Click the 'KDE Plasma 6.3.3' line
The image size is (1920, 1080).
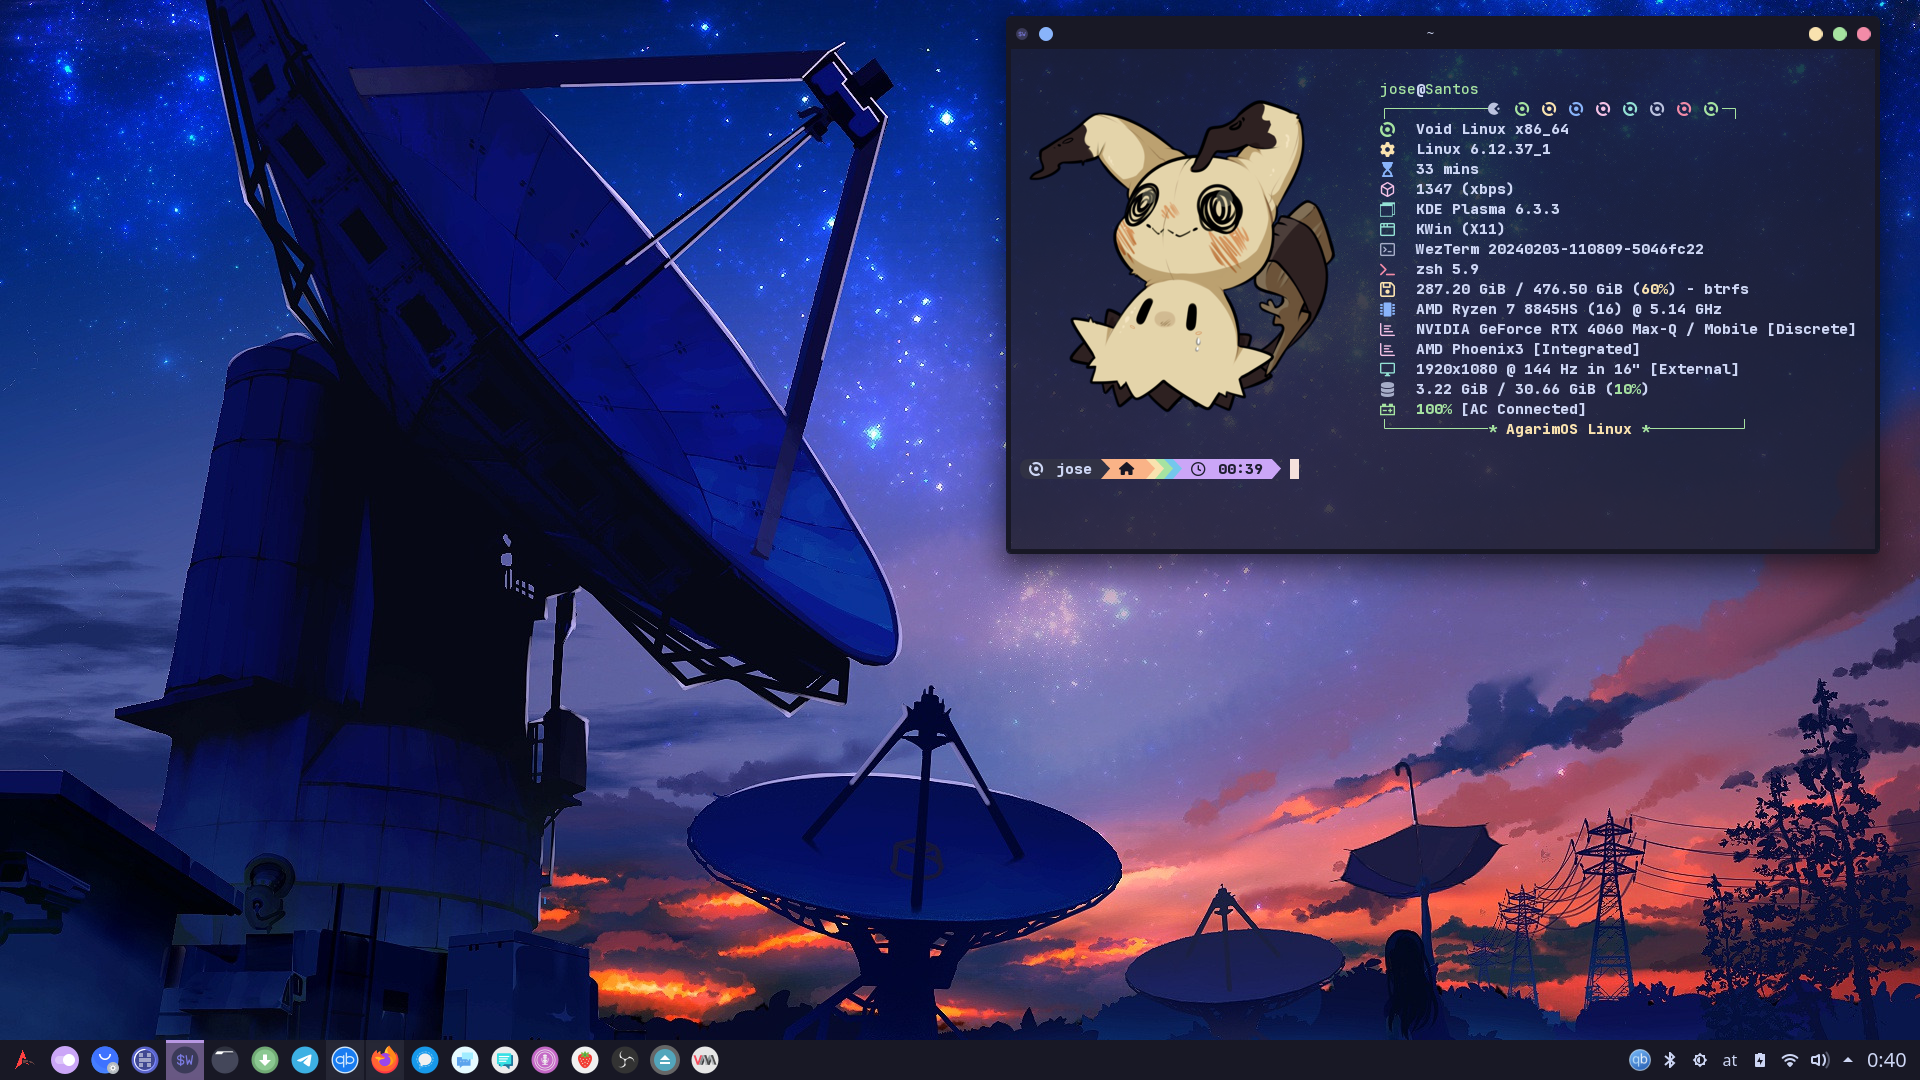1487,209
